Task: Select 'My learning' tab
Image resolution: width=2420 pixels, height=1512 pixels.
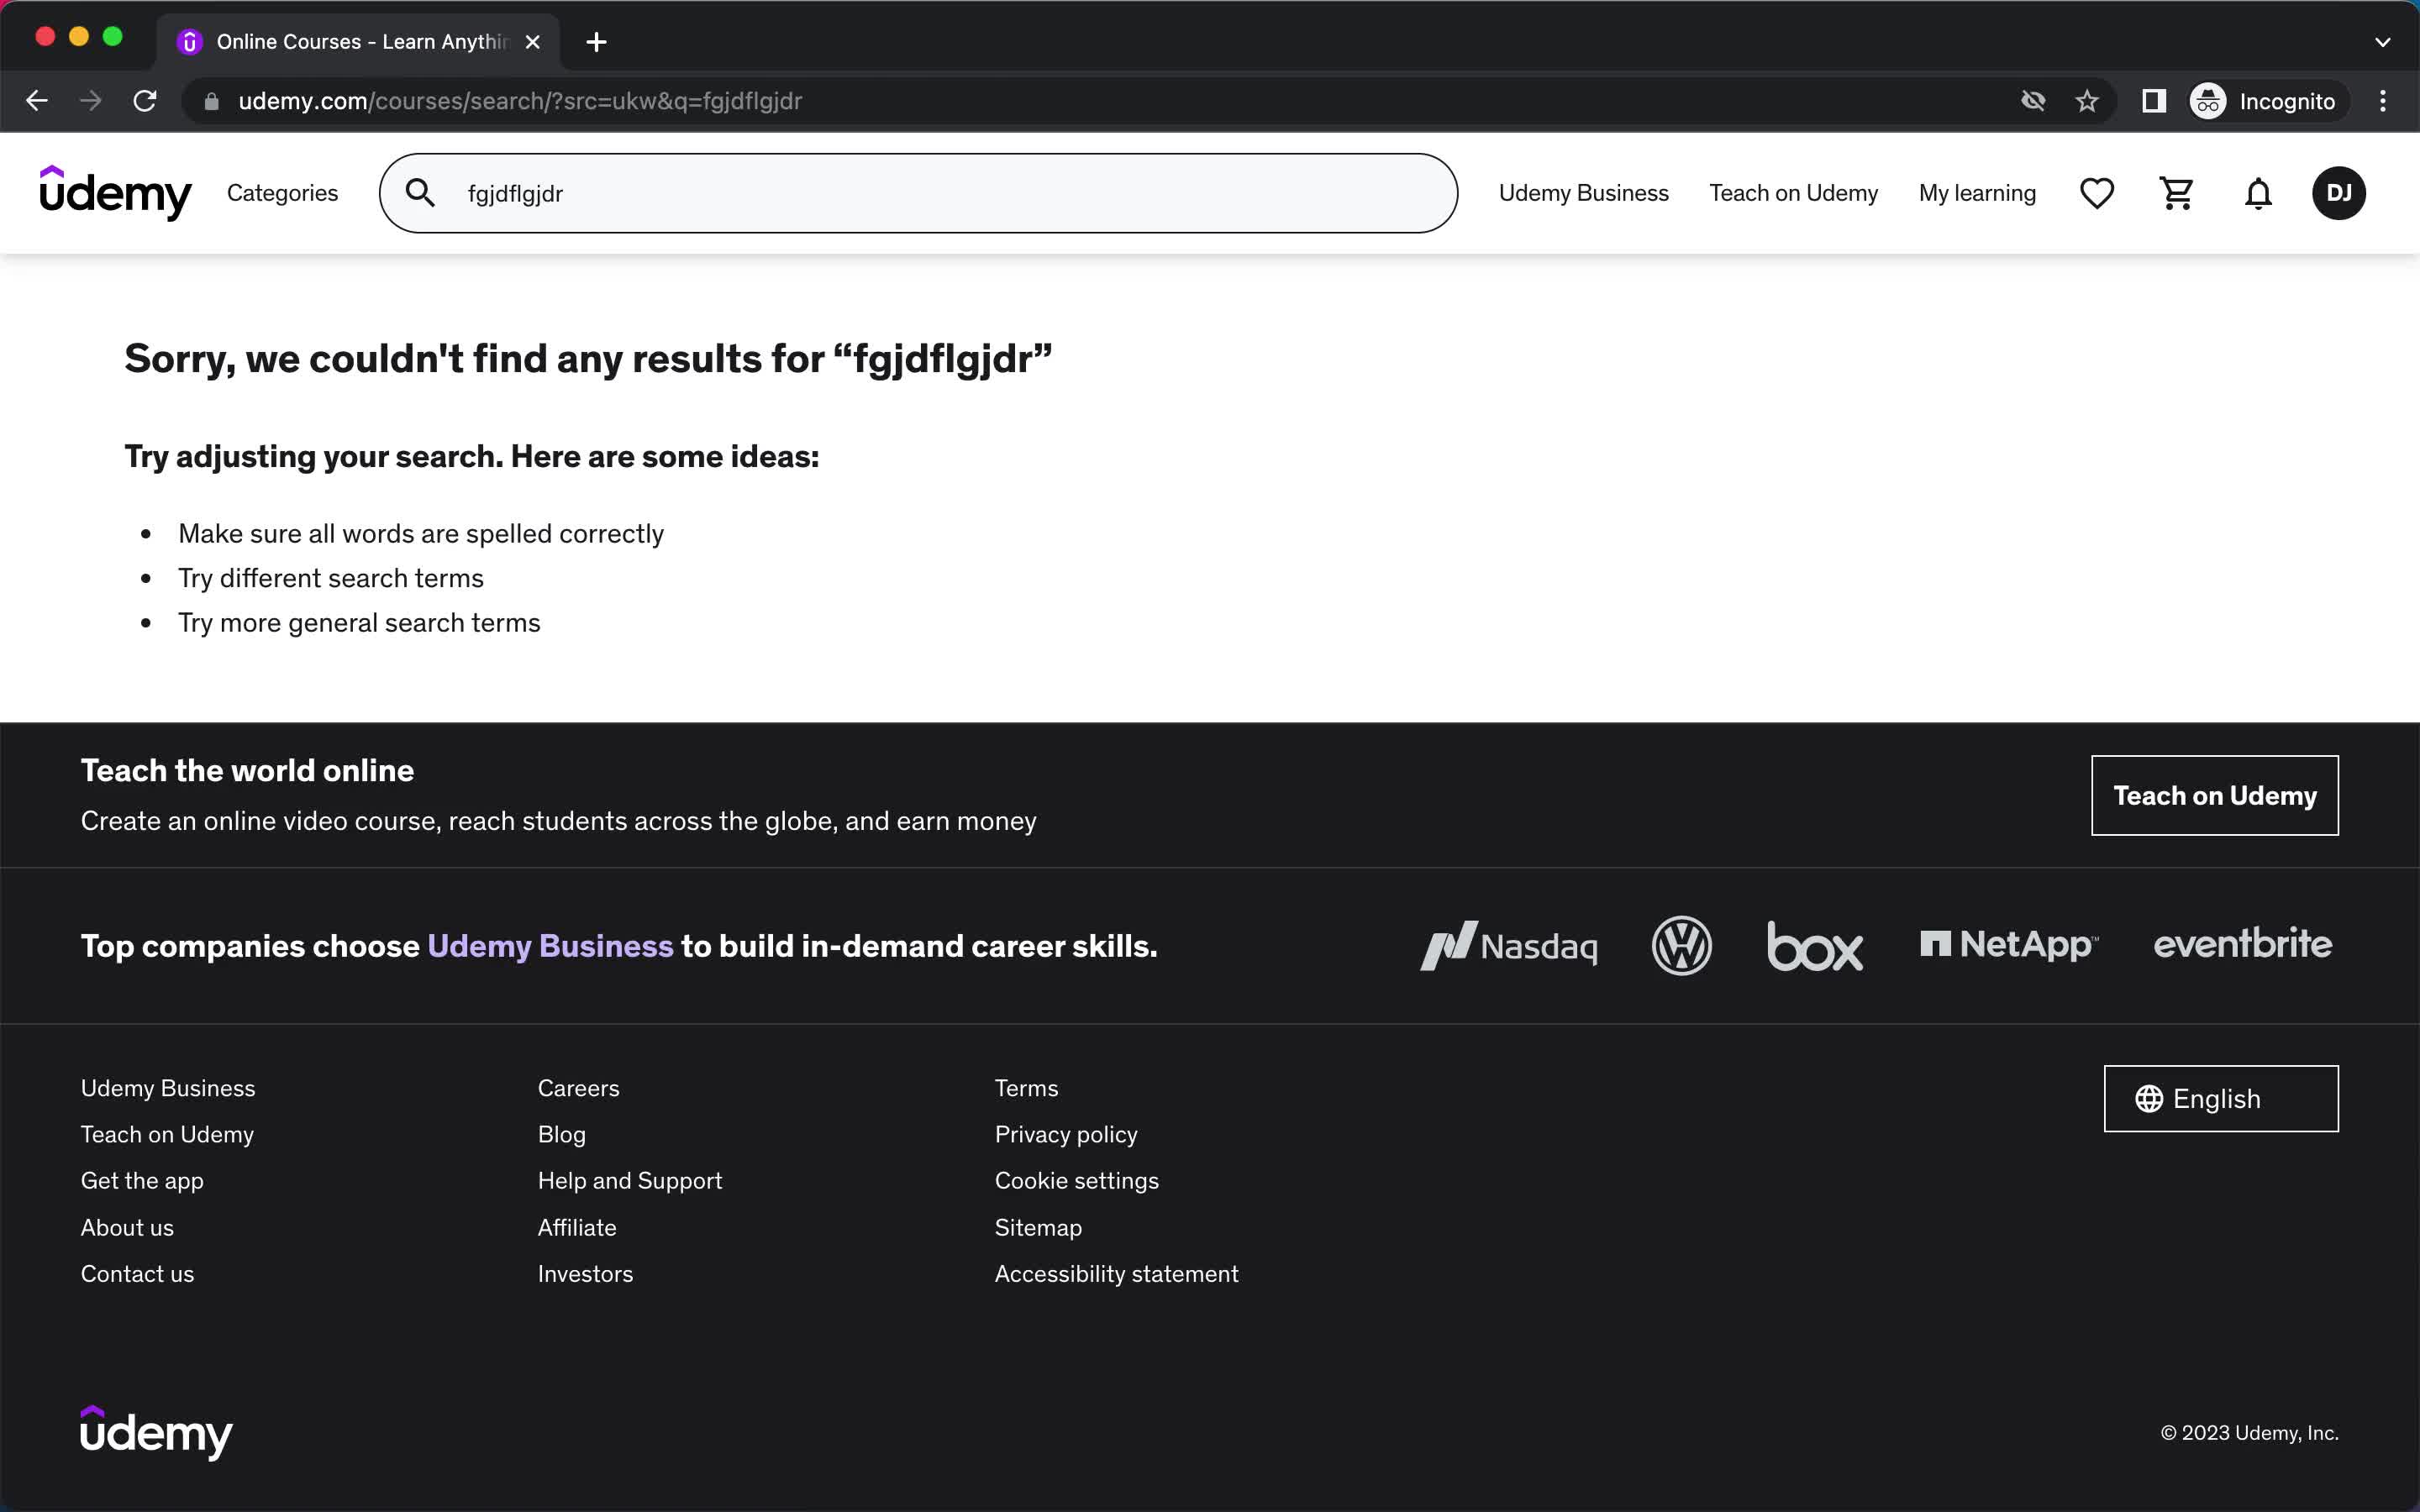Action: coord(1977,193)
